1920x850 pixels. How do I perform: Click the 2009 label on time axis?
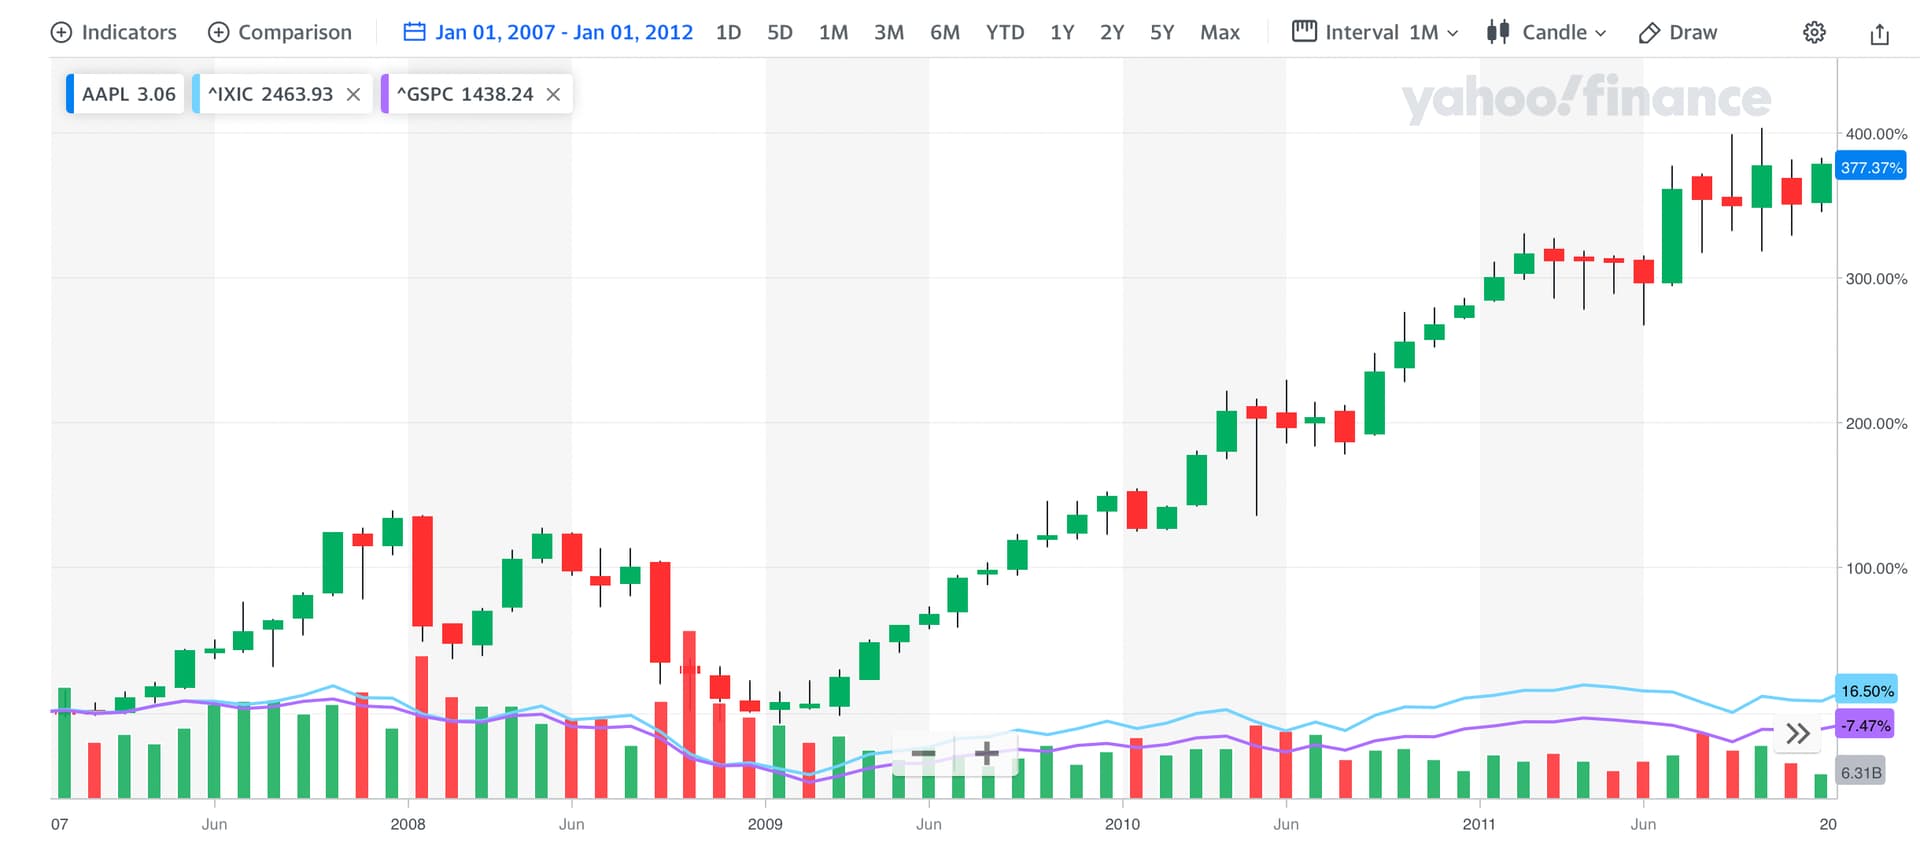(x=765, y=824)
